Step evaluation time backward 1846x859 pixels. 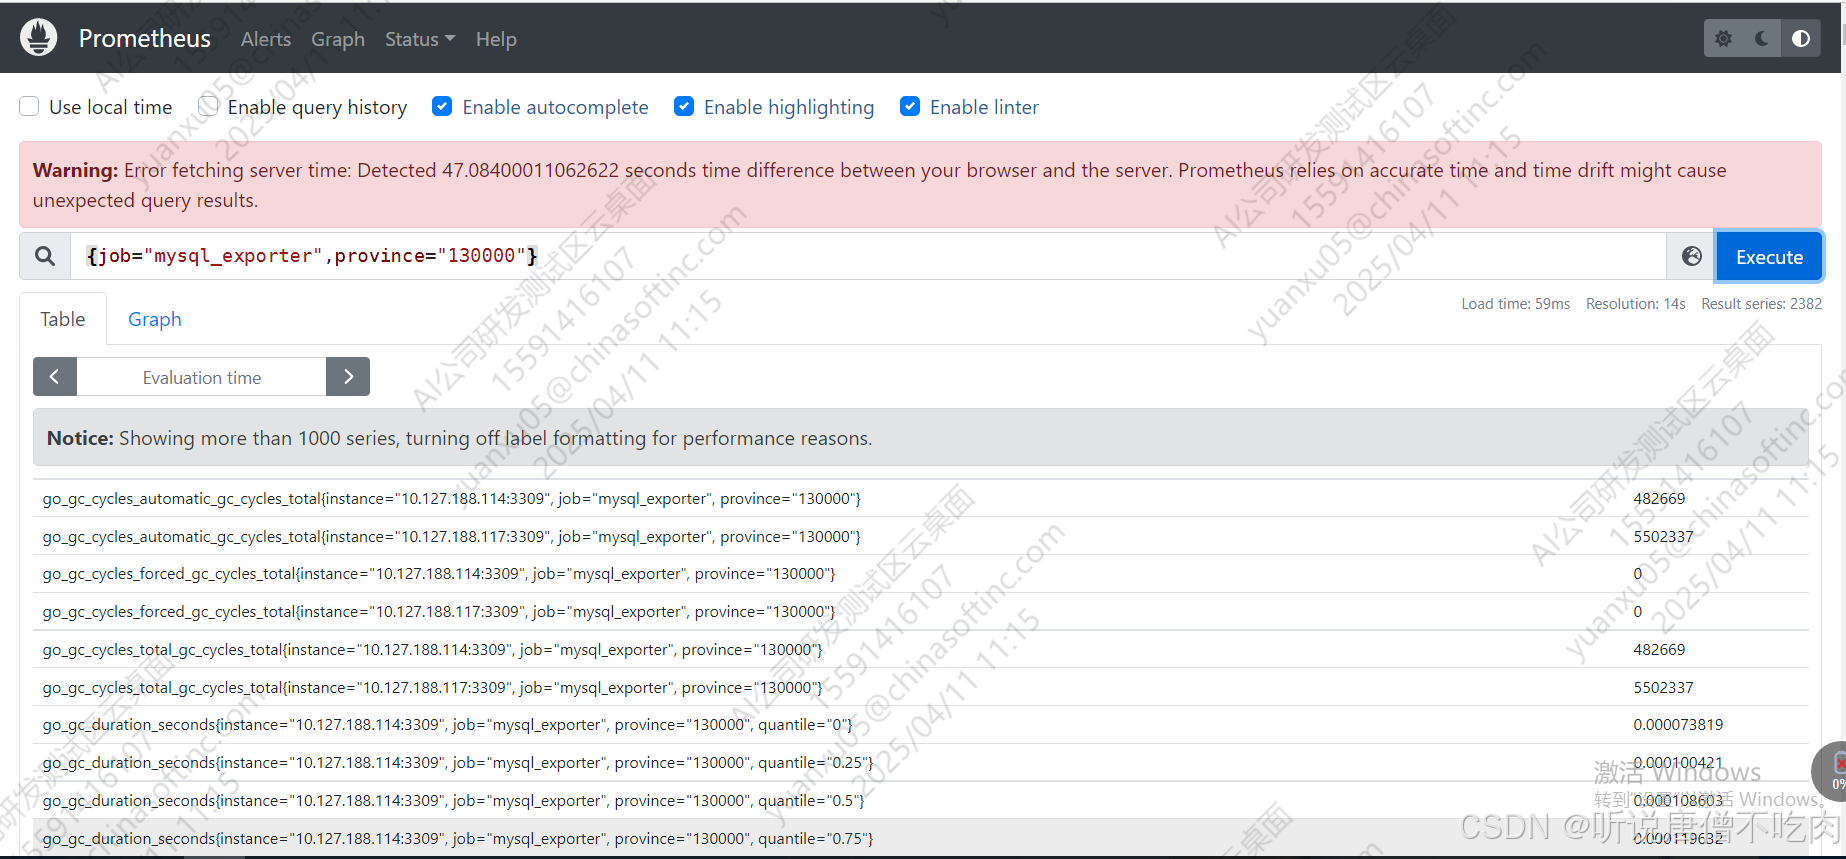[x=55, y=377]
